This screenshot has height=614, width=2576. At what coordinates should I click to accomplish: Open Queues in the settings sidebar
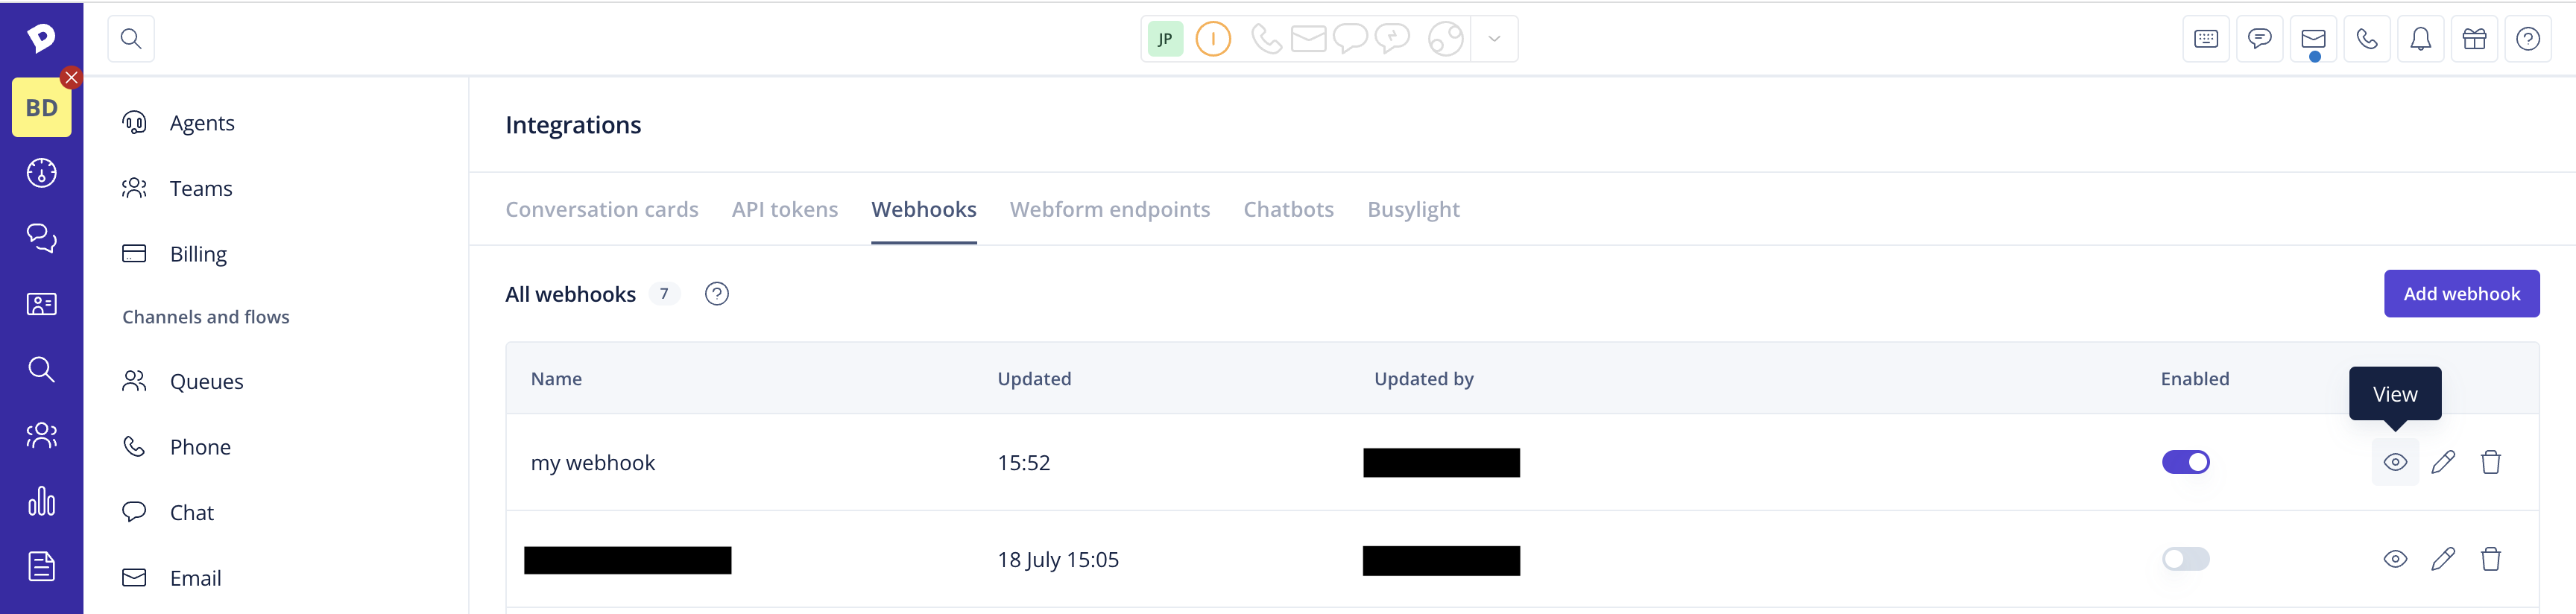[x=206, y=382]
